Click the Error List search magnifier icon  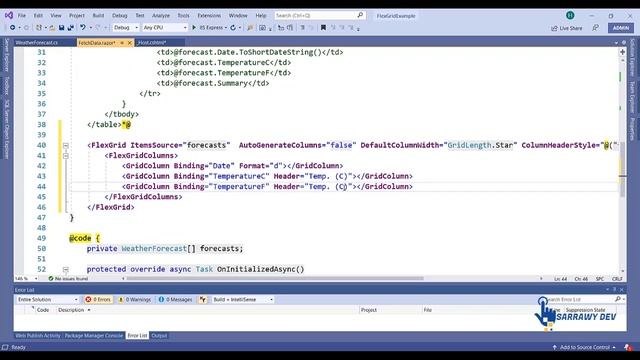point(618,299)
